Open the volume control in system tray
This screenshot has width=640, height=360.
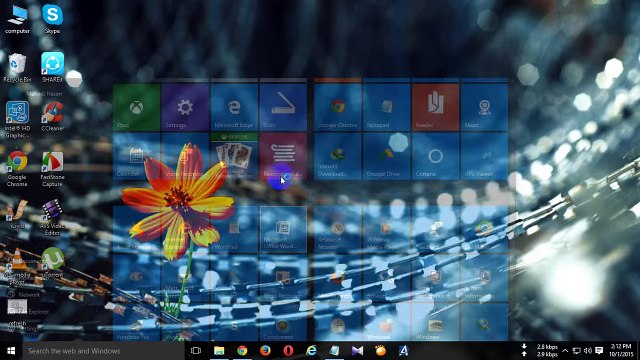[x=588, y=351]
